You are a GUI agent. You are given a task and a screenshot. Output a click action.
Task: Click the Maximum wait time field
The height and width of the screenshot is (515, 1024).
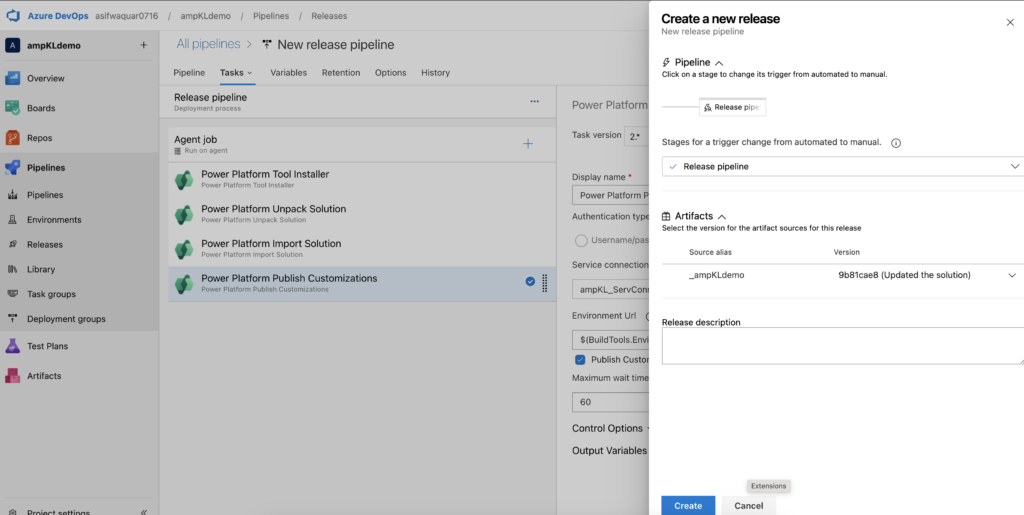(610, 402)
